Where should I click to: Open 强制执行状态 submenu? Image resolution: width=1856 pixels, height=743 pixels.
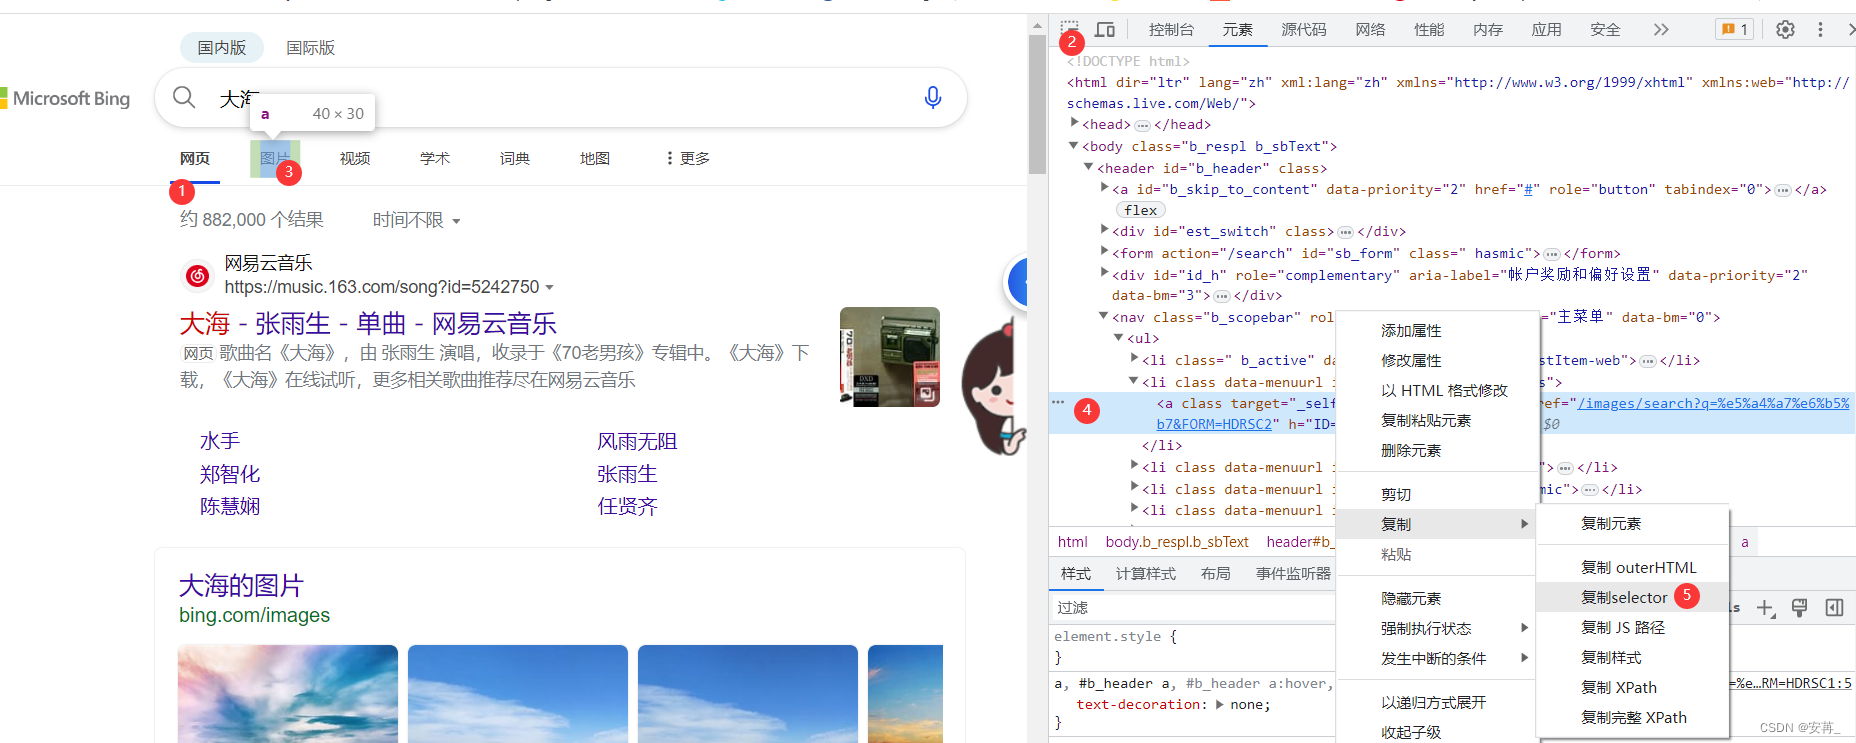click(x=1436, y=628)
